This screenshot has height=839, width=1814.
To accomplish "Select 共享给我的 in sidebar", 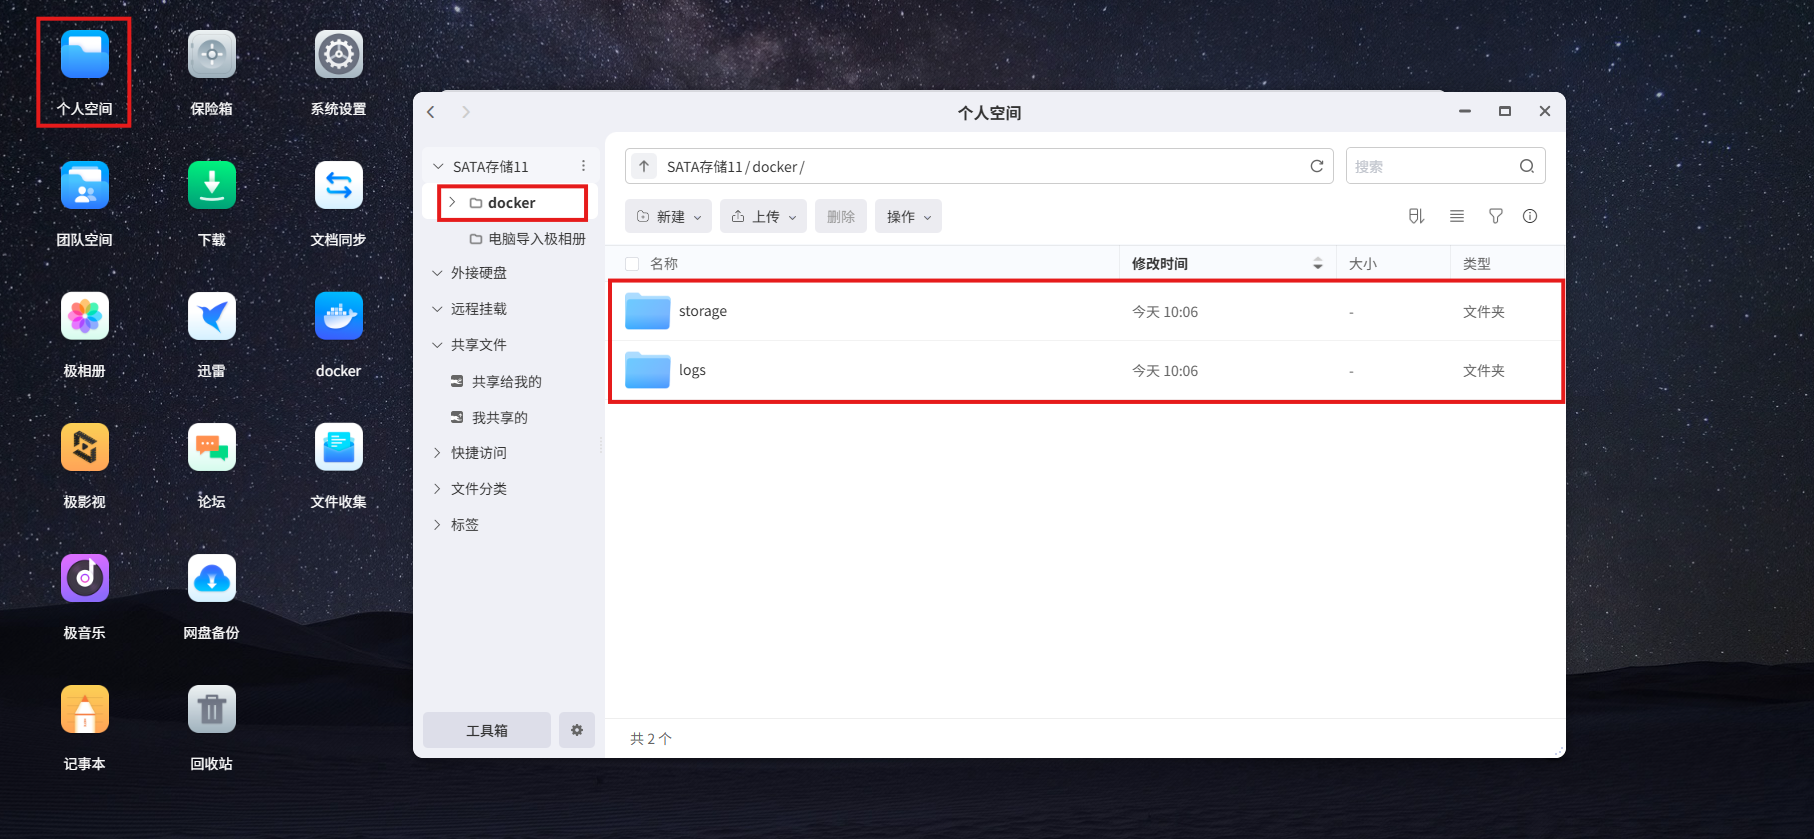I will pos(506,382).
